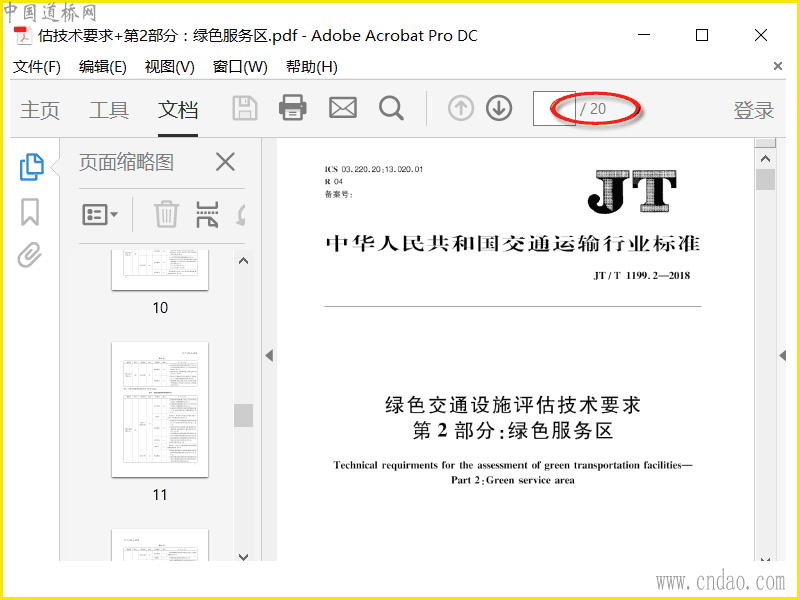Screen dimensions: 800x600
Task: Switch to the 文档 tab
Action: pyautogui.click(x=178, y=110)
